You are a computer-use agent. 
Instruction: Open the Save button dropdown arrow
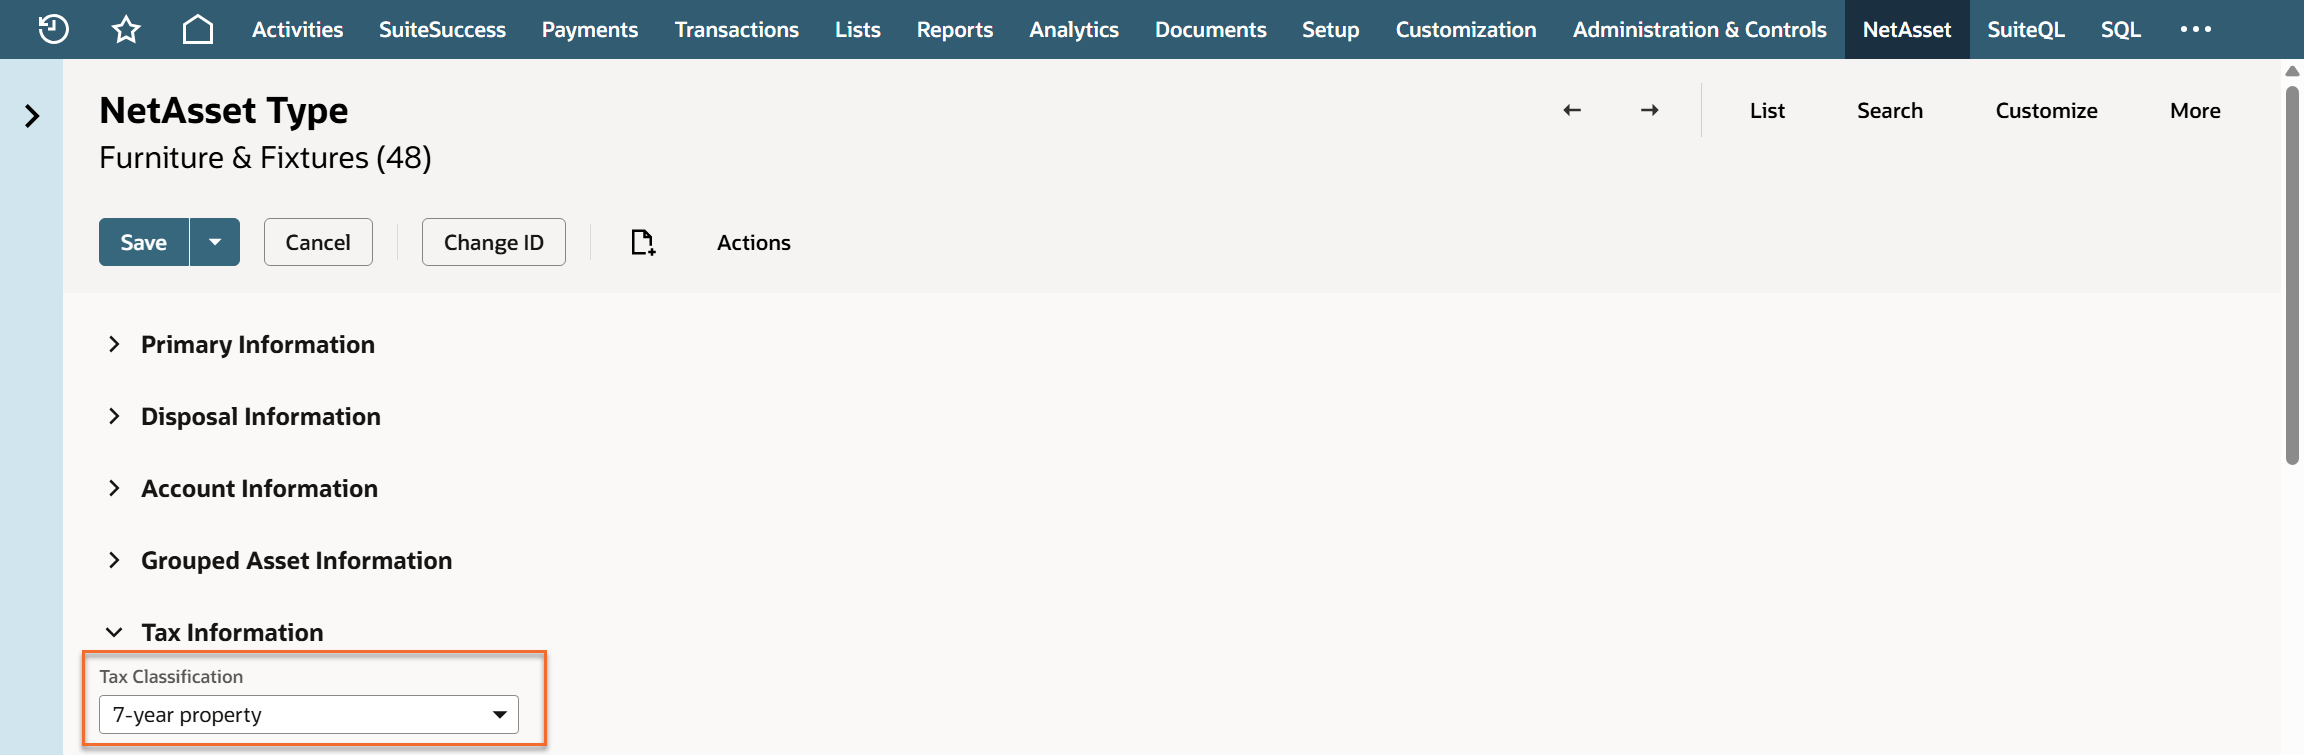click(x=215, y=242)
